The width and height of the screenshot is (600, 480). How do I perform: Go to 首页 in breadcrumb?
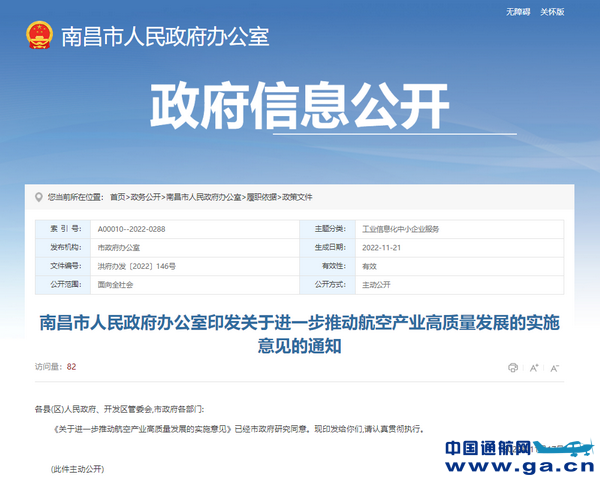pyautogui.click(x=118, y=197)
